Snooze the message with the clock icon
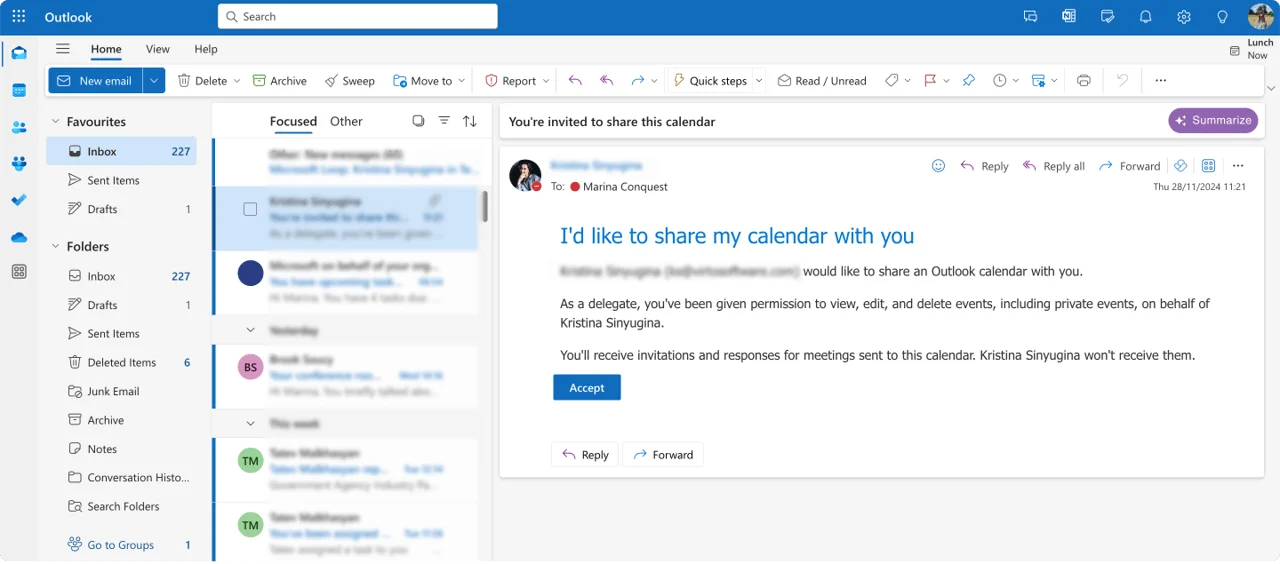 pyautogui.click(x=999, y=81)
